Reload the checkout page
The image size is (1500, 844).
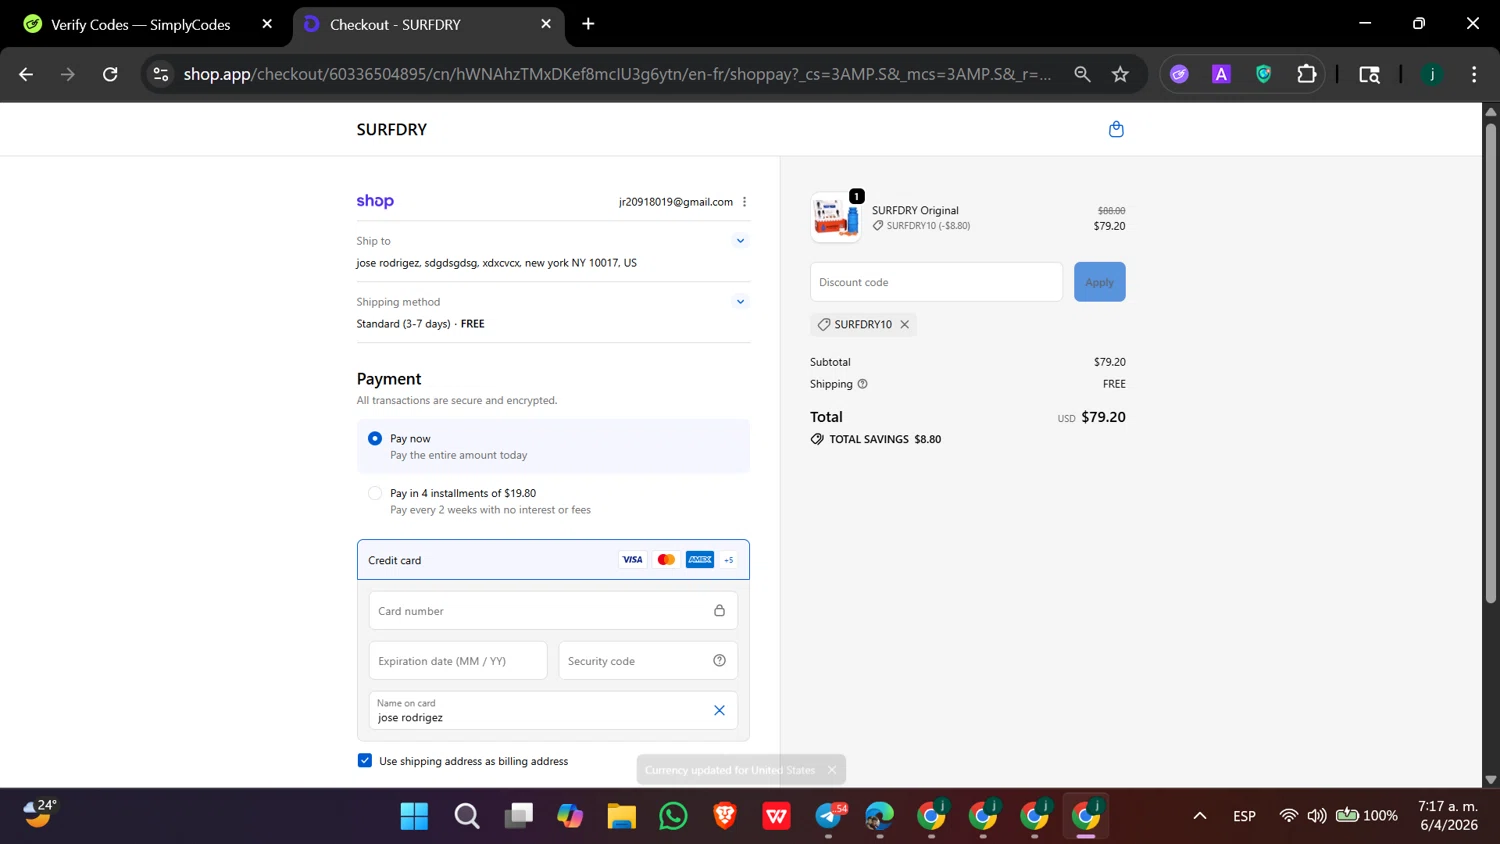(x=110, y=74)
